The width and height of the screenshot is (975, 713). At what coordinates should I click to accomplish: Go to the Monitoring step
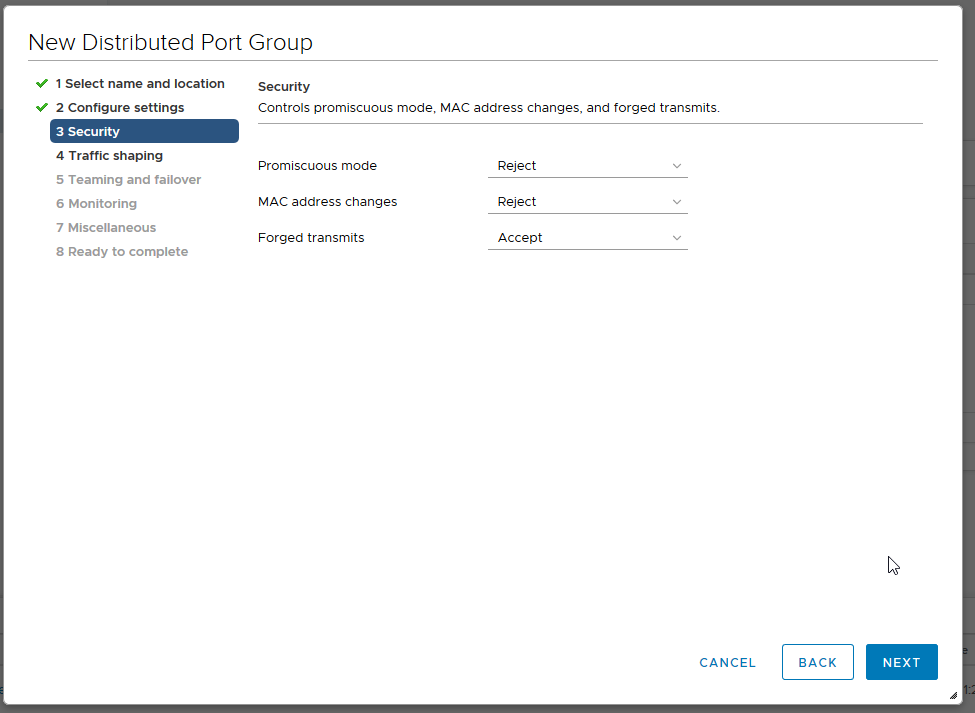[x=96, y=203]
